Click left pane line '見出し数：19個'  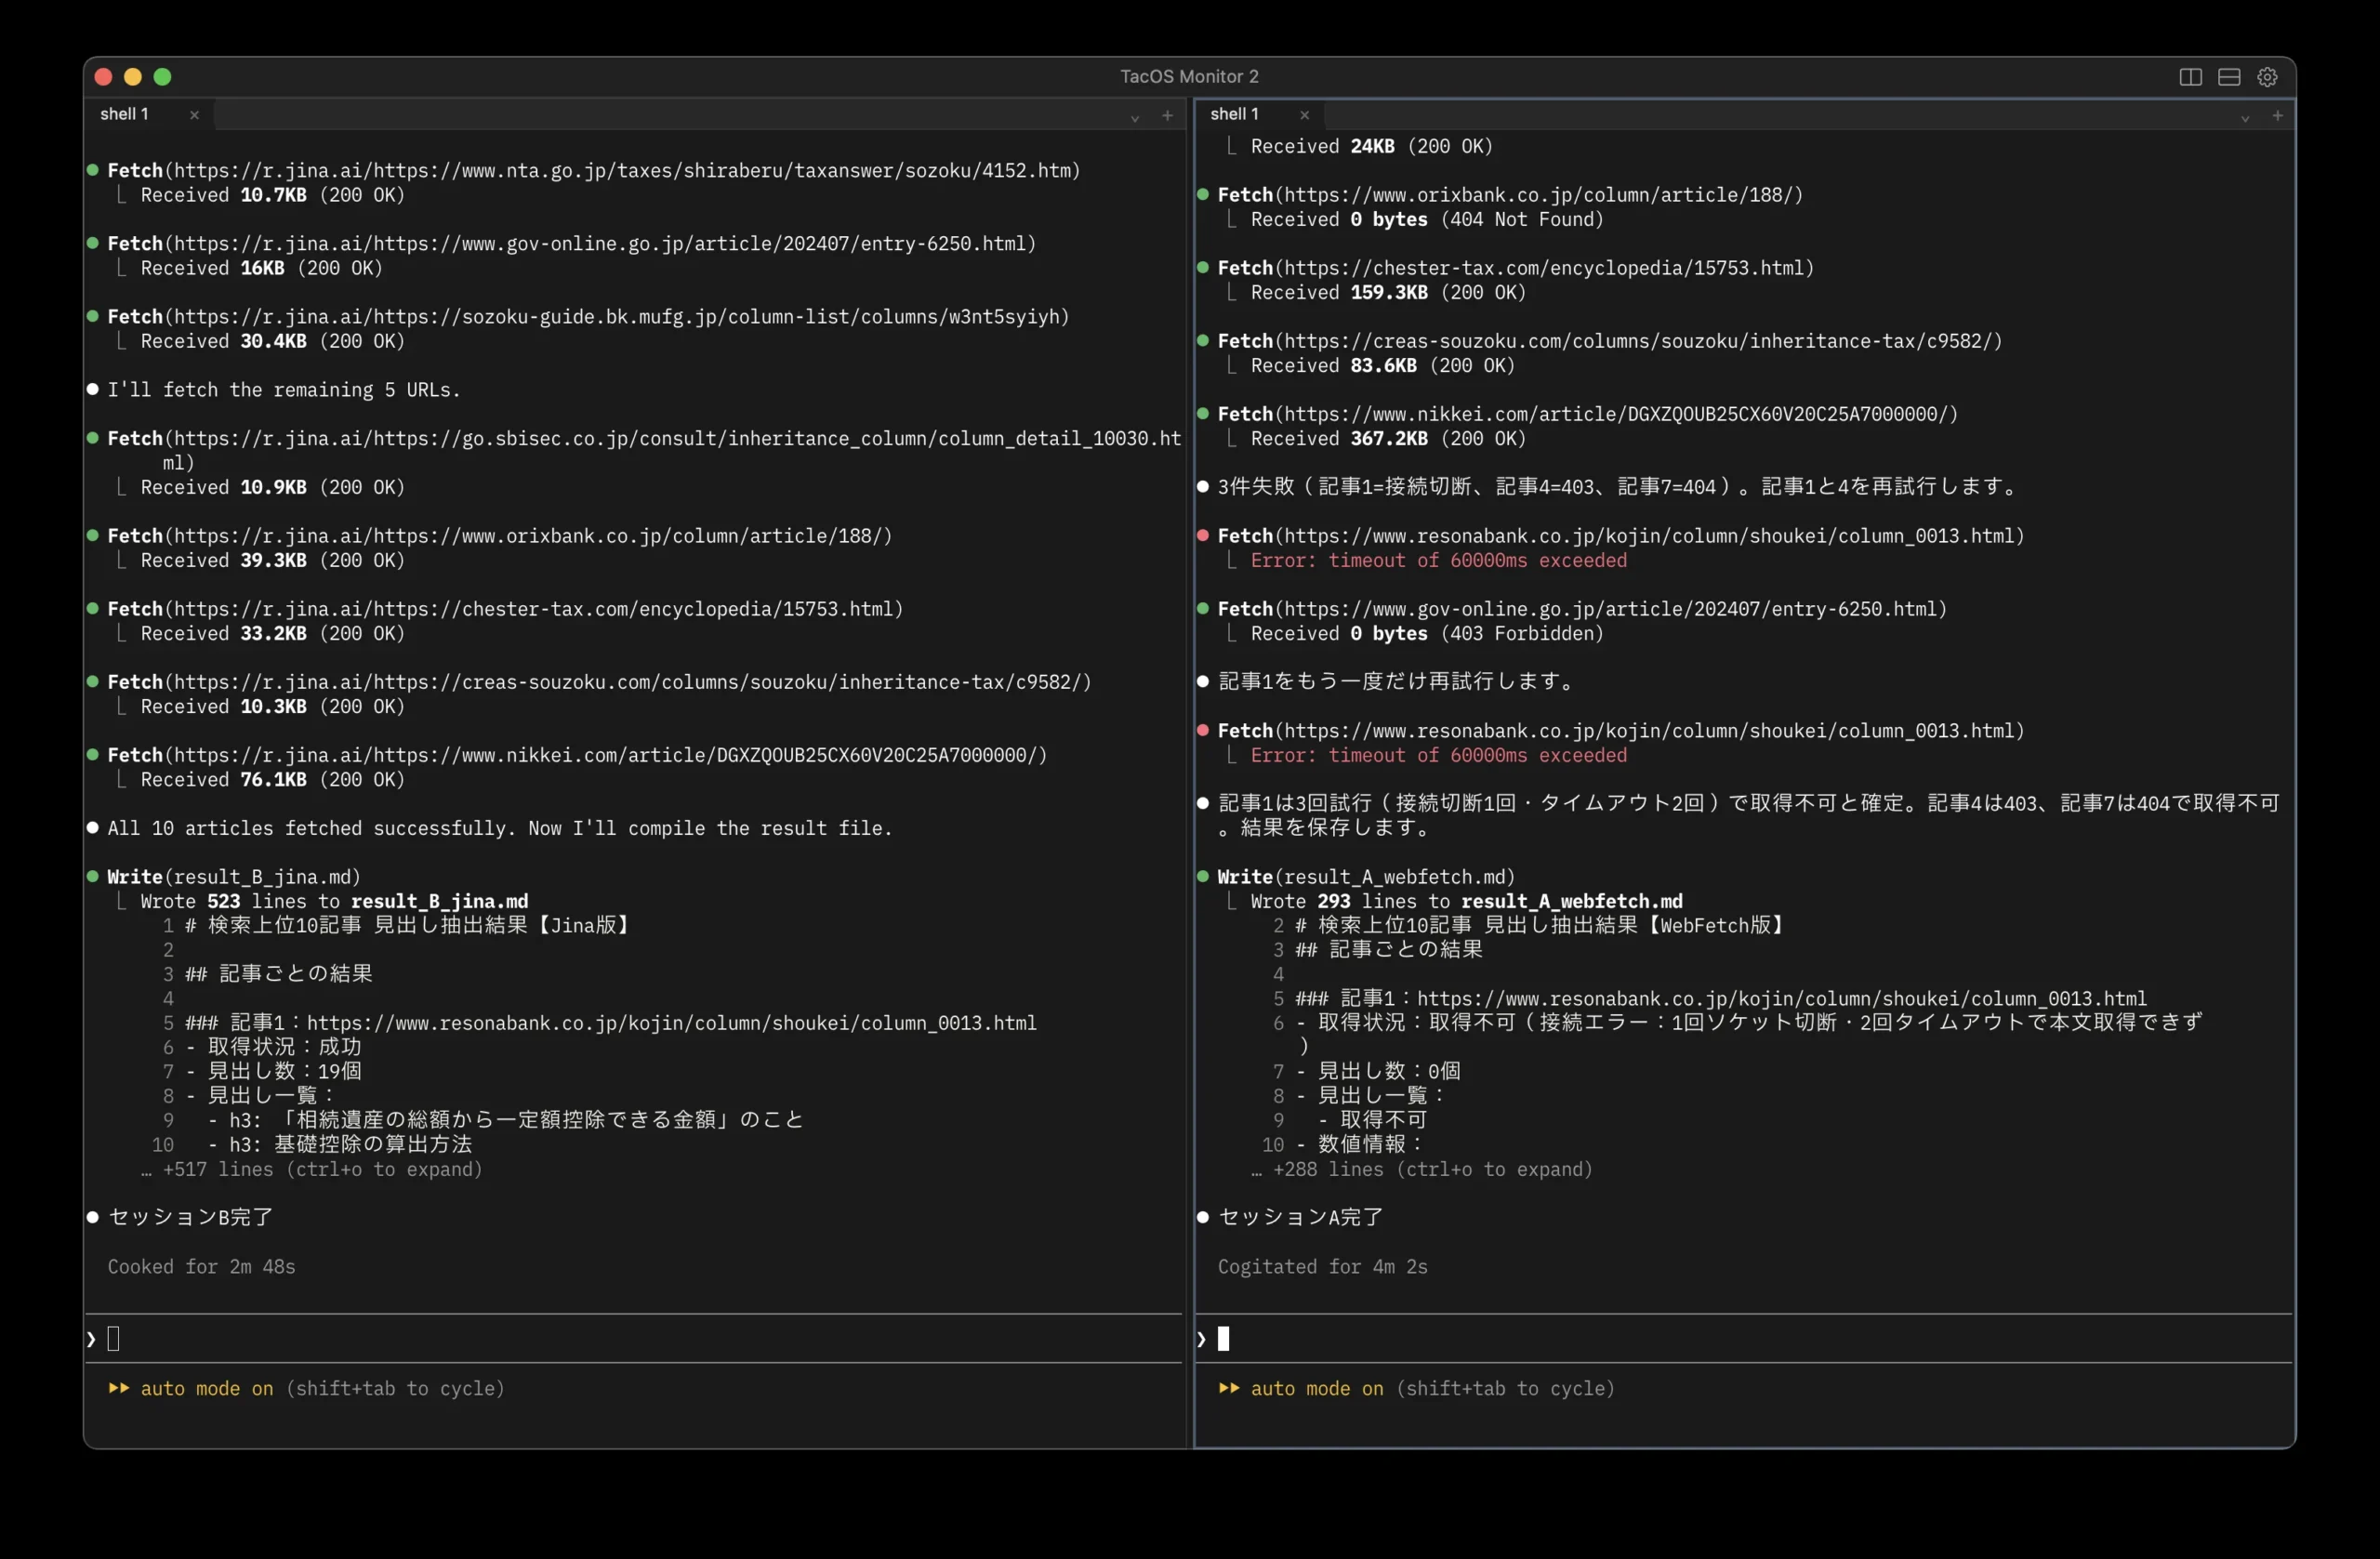tap(284, 1071)
